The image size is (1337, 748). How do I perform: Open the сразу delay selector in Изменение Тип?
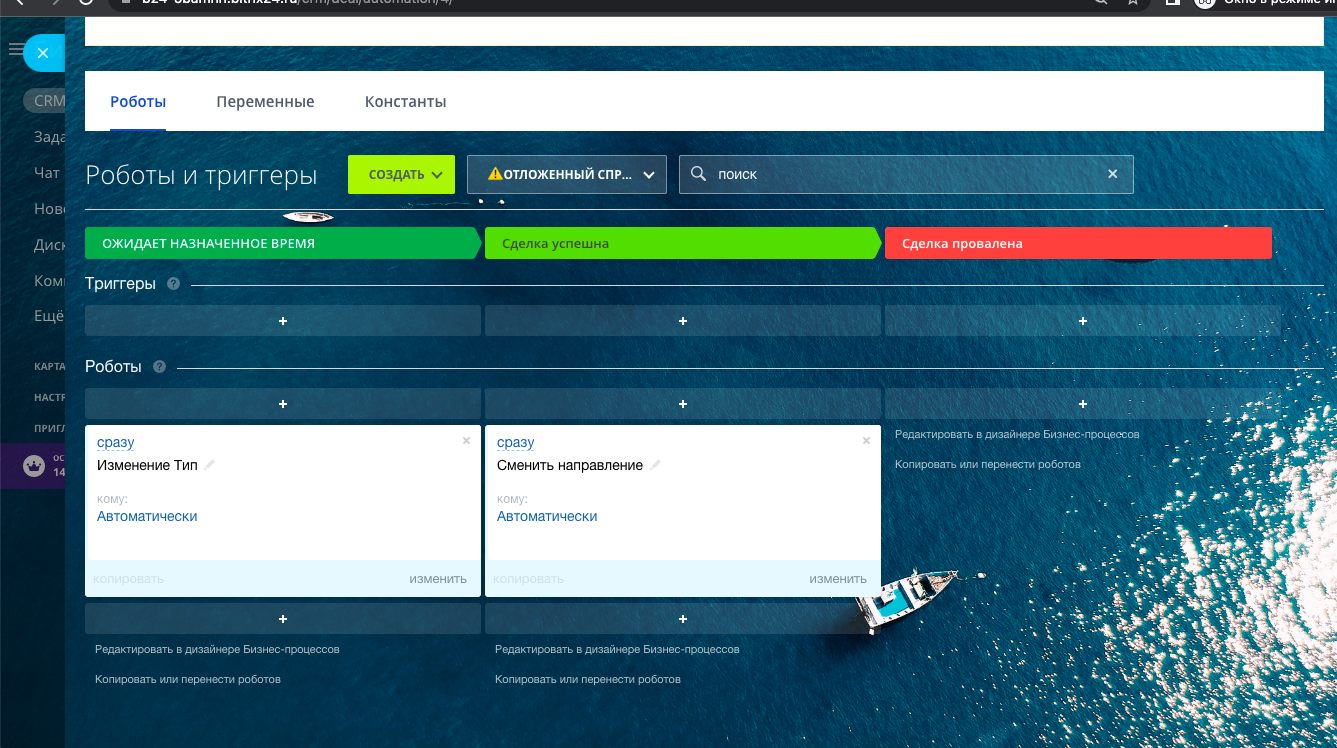(x=116, y=443)
